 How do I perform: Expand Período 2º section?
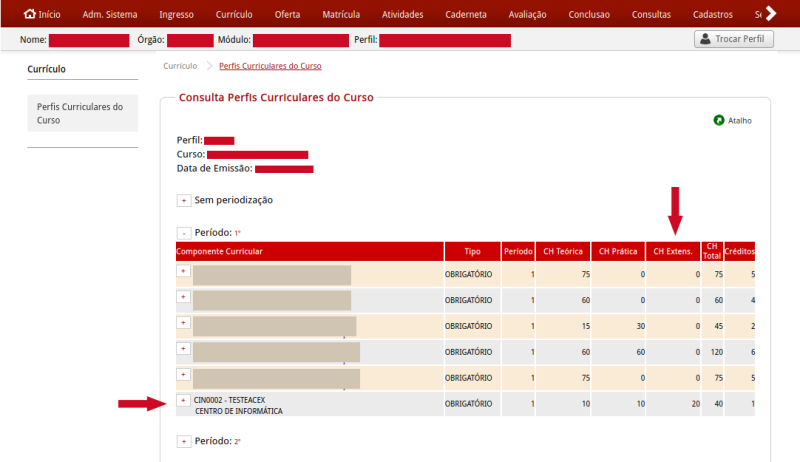click(184, 441)
